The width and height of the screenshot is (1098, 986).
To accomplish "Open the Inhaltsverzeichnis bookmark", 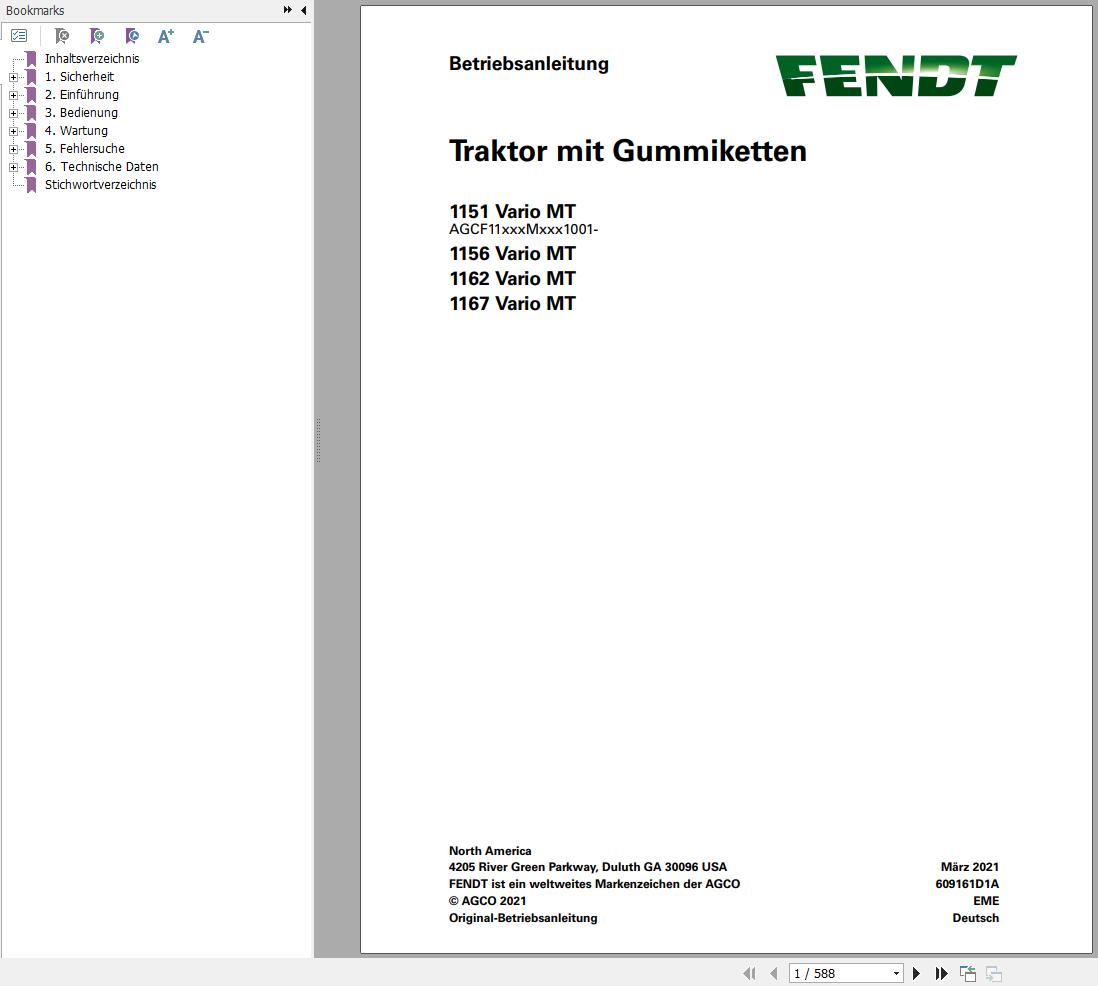I will (92, 59).
